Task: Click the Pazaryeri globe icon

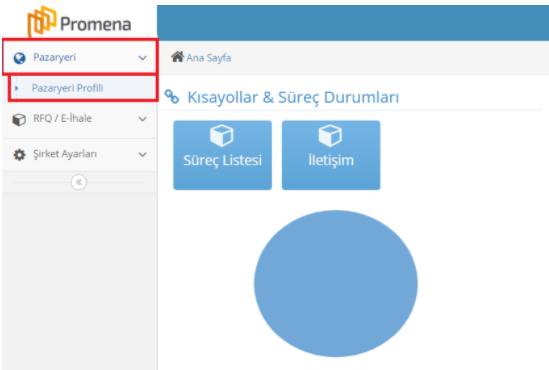Action: click(20, 58)
